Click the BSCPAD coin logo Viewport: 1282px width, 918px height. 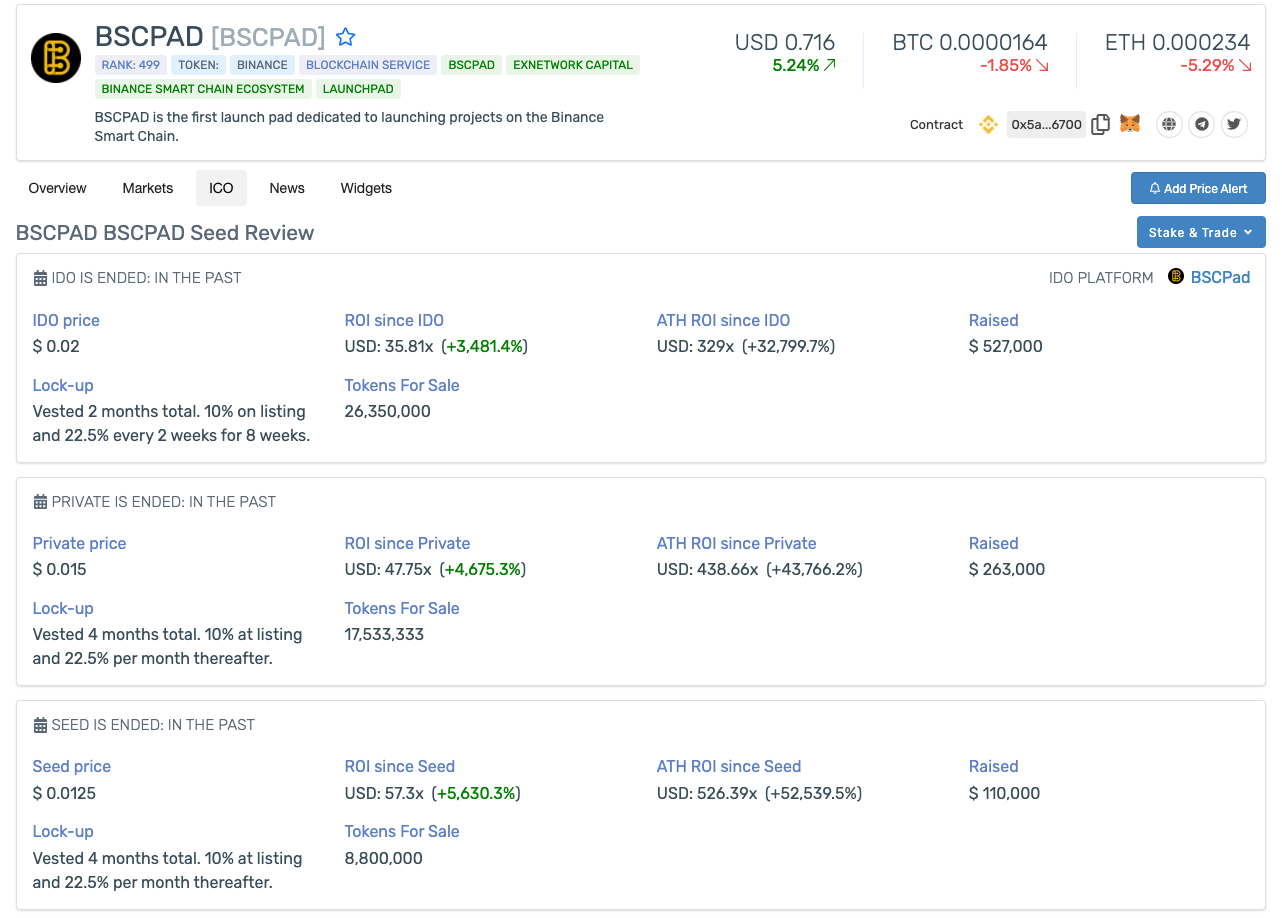pyautogui.click(x=56, y=58)
